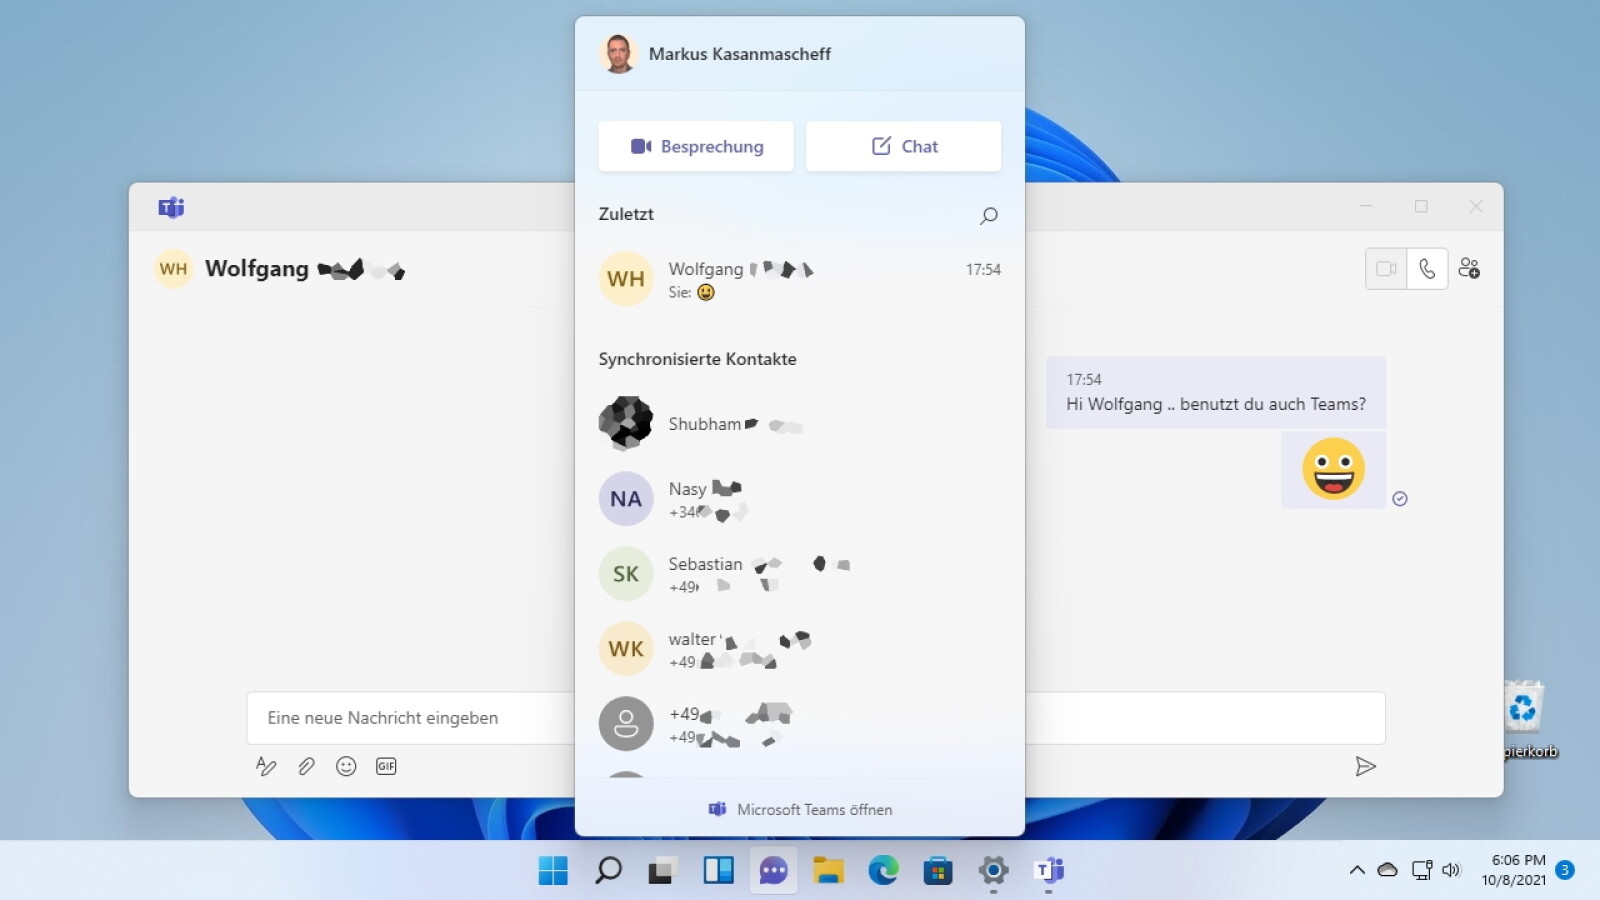This screenshot has height=900, width=1600.
Task: Open Microsoft Teams öffnen link
Action: click(800, 809)
